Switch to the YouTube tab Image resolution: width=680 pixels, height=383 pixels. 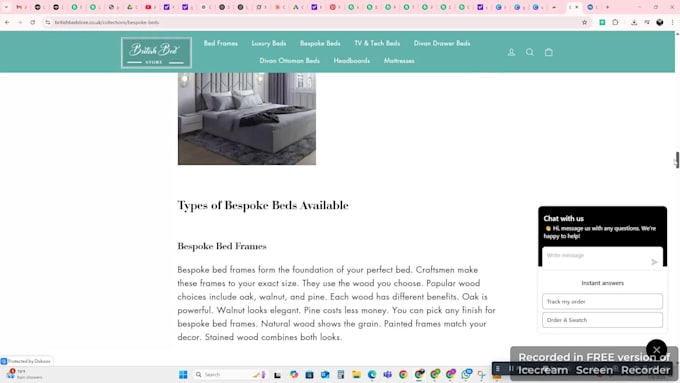(148, 7)
